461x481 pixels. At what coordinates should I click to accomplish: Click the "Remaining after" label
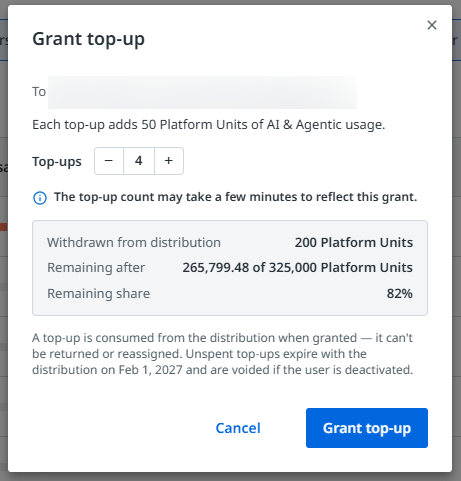coord(96,268)
